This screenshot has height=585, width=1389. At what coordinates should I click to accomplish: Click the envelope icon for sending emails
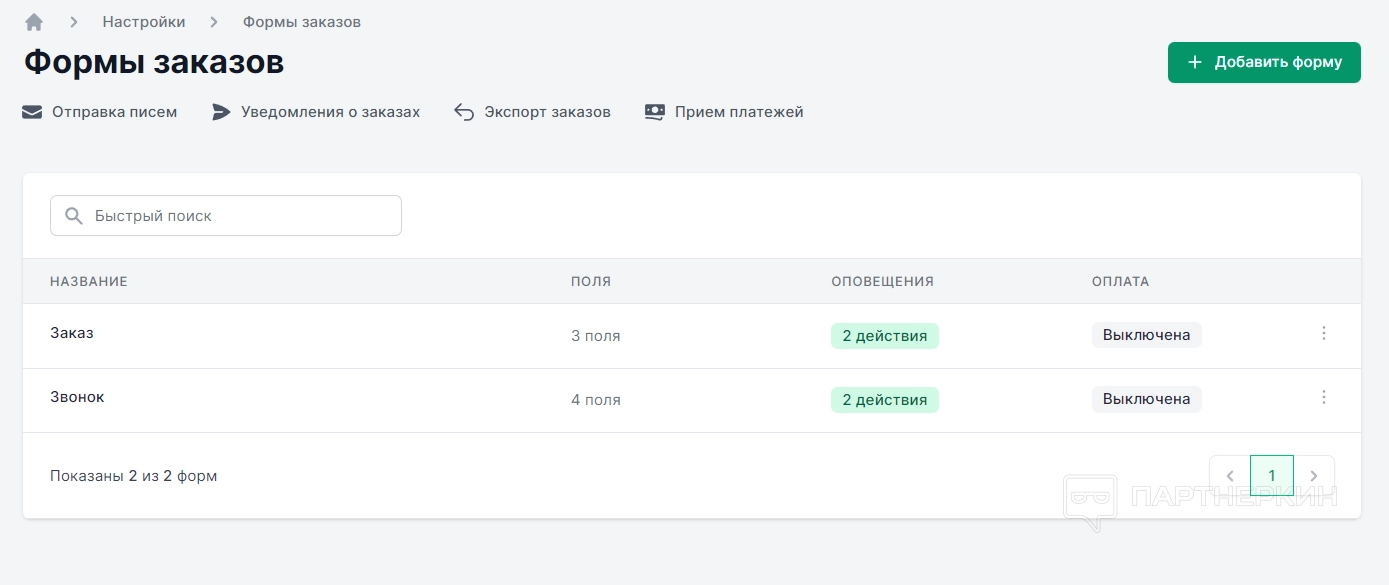pos(32,112)
